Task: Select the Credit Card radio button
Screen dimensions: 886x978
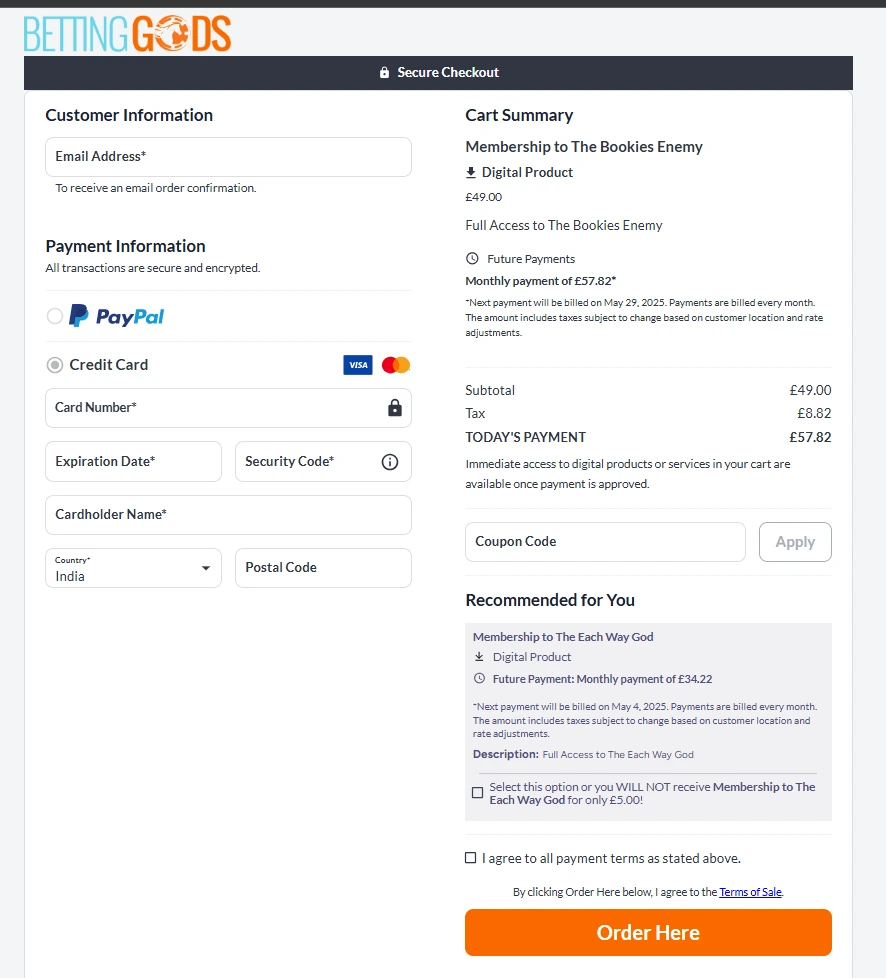Action: tap(55, 365)
